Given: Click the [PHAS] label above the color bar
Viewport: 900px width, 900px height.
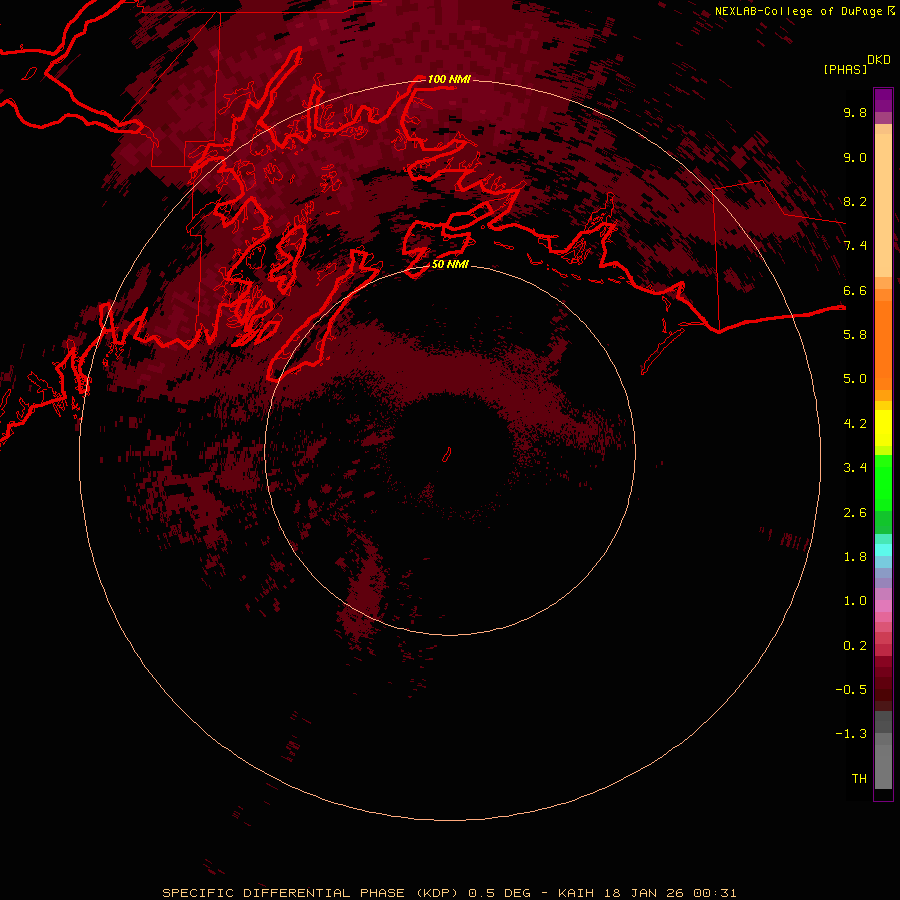Looking at the screenshot, I should (x=845, y=69).
